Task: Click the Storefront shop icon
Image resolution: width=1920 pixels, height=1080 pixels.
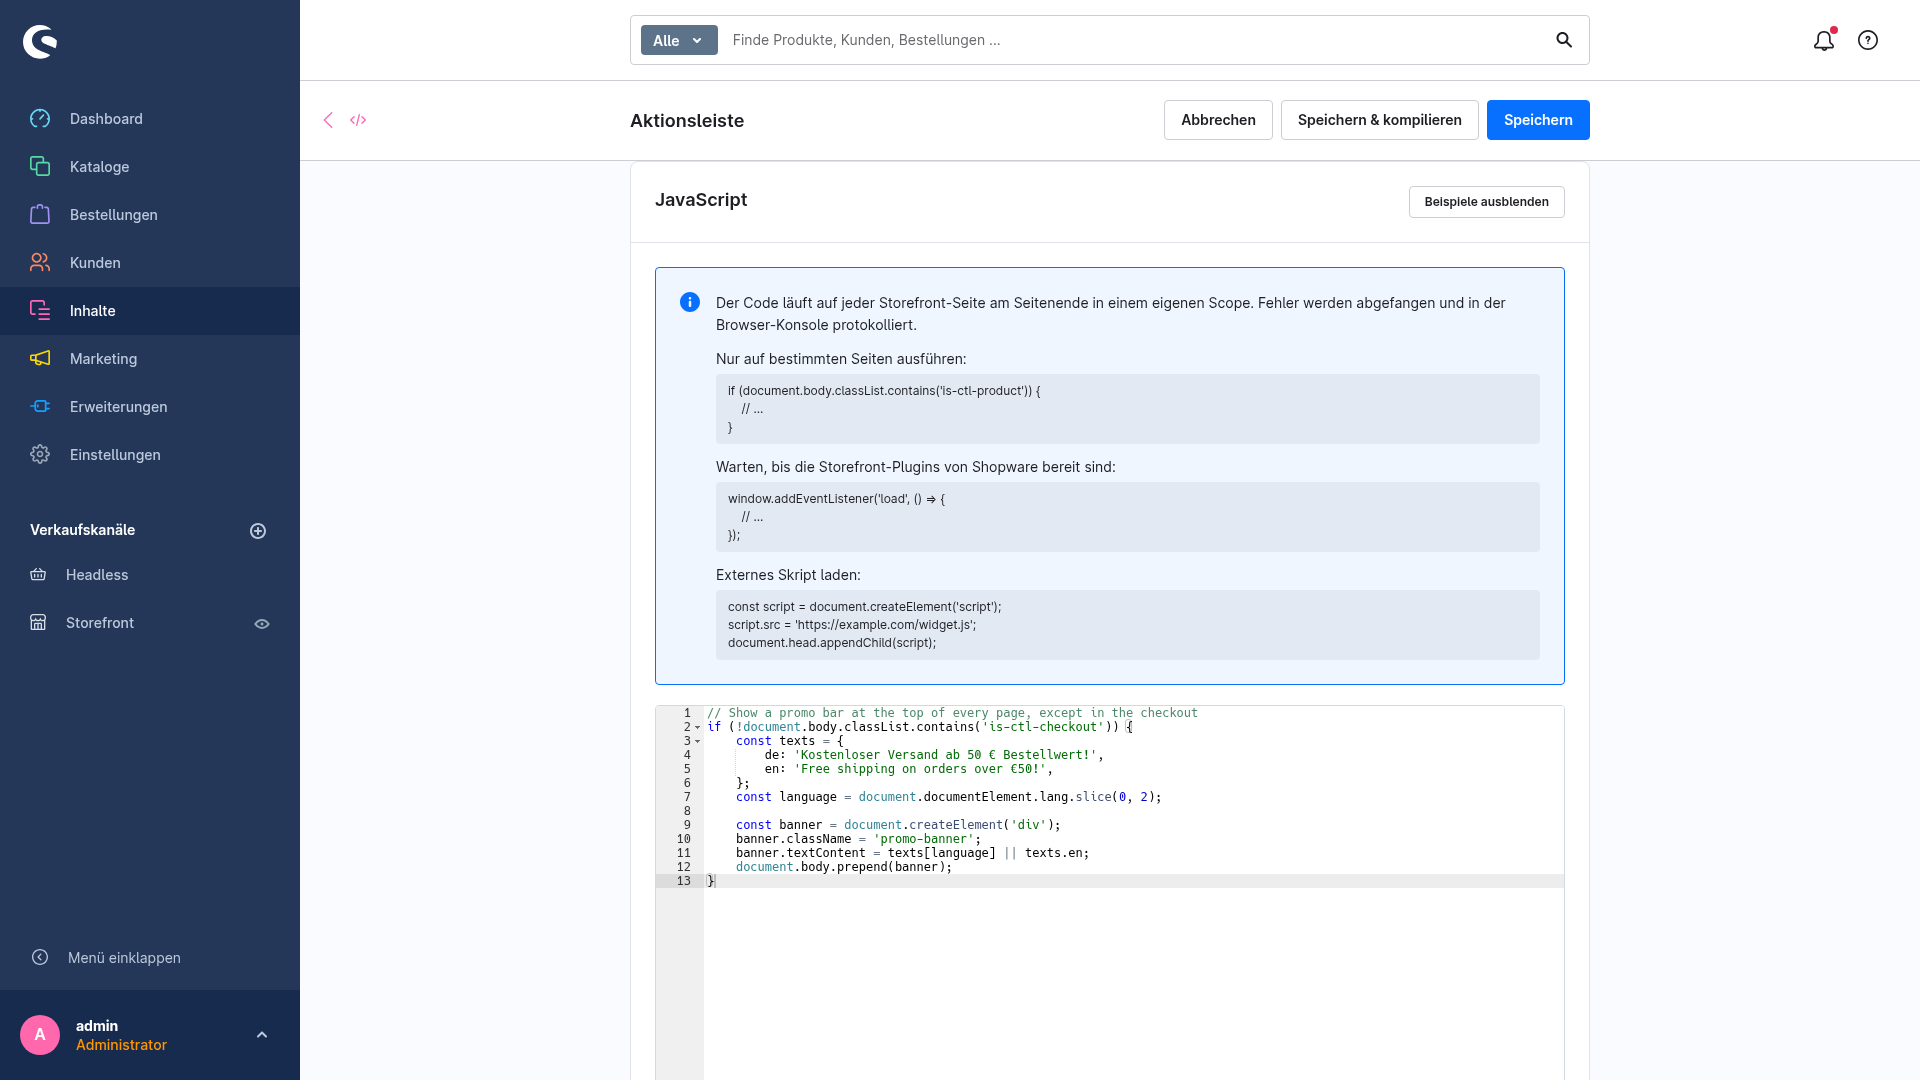Action: pos(38,623)
